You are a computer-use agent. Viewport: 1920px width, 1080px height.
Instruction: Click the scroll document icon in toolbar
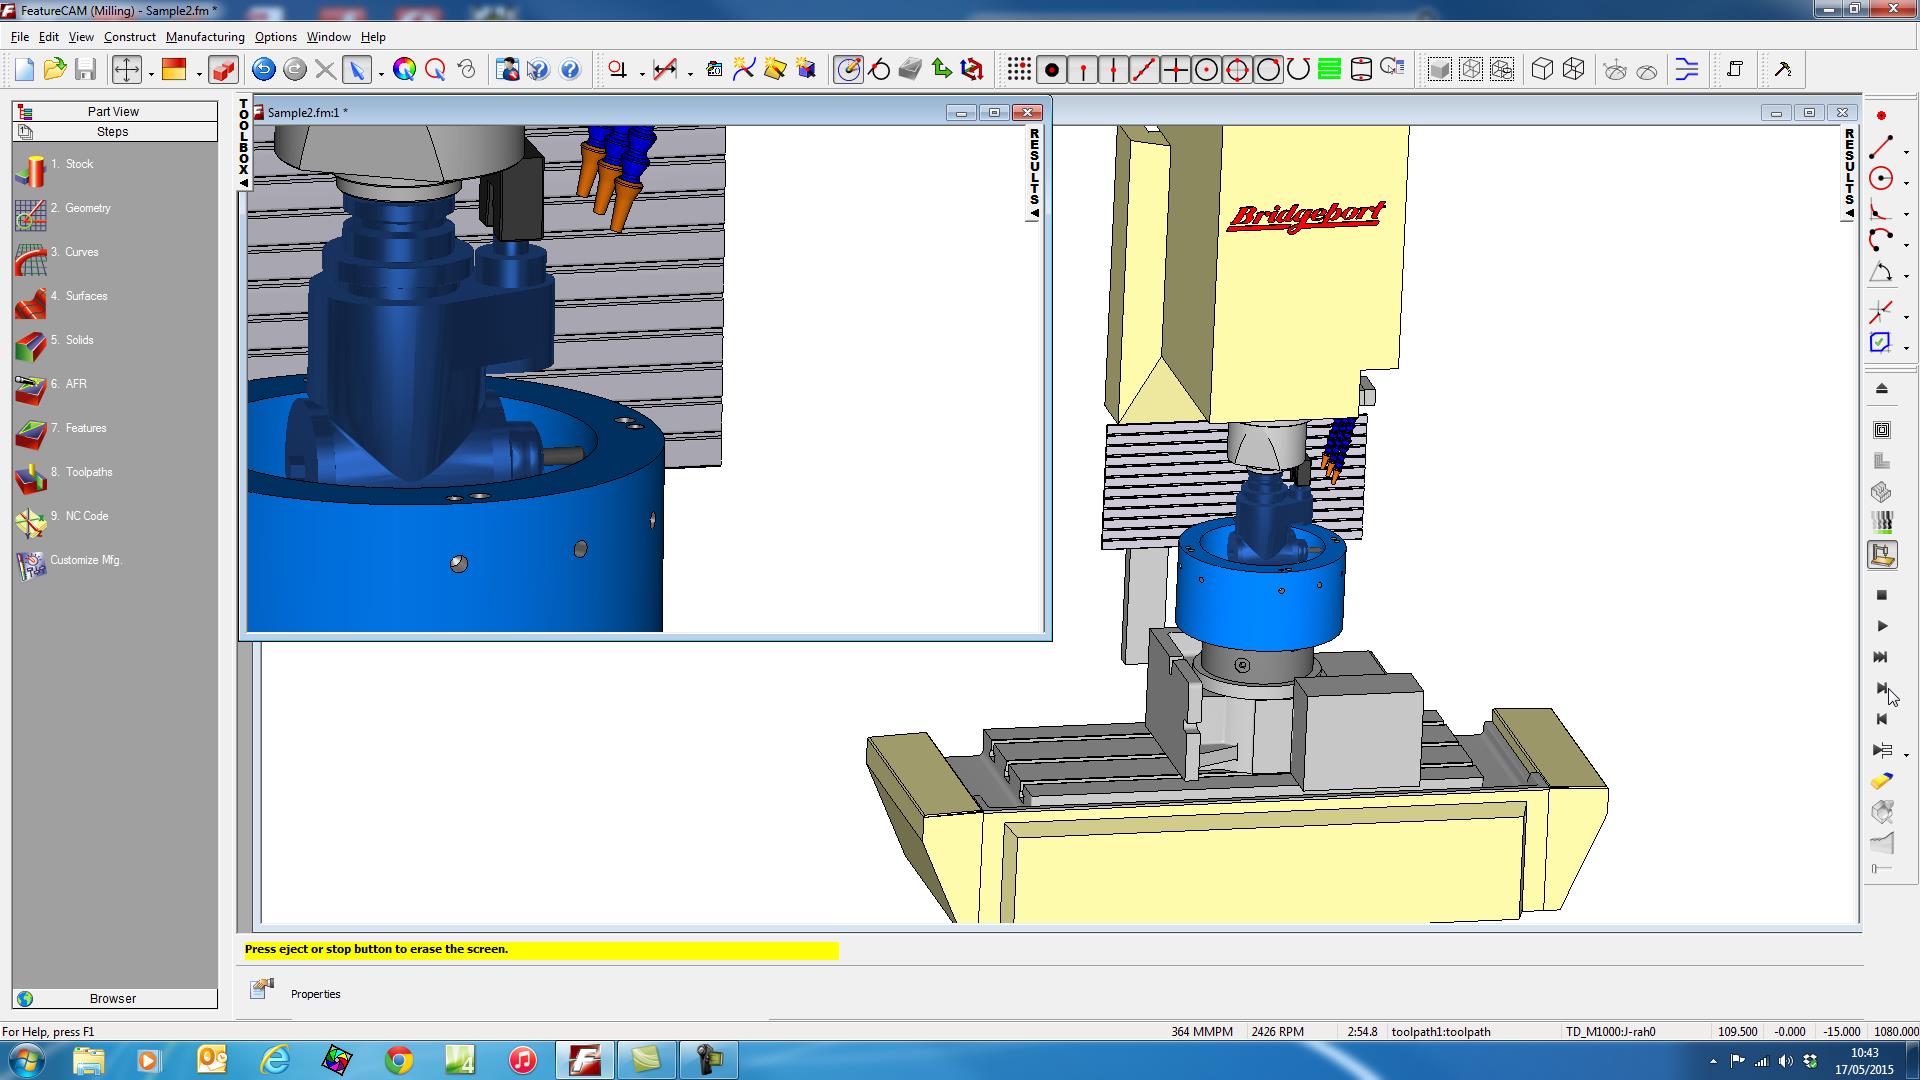(x=1735, y=70)
